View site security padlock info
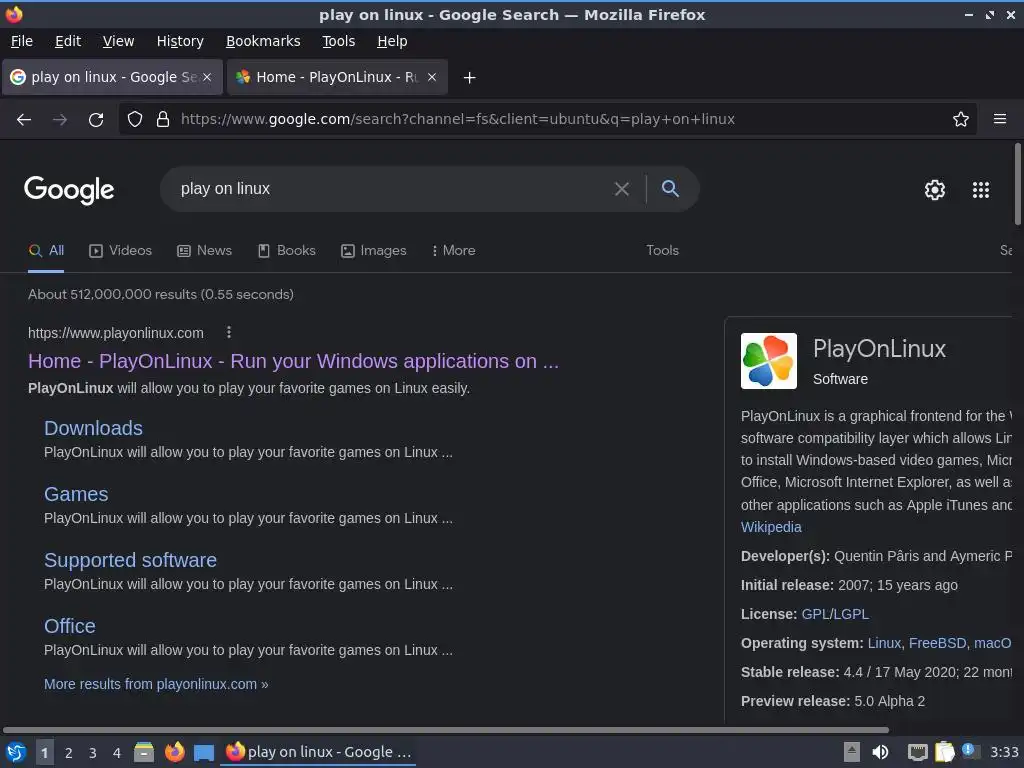The width and height of the screenshot is (1024, 768). pyautogui.click(x=163, y=119)
